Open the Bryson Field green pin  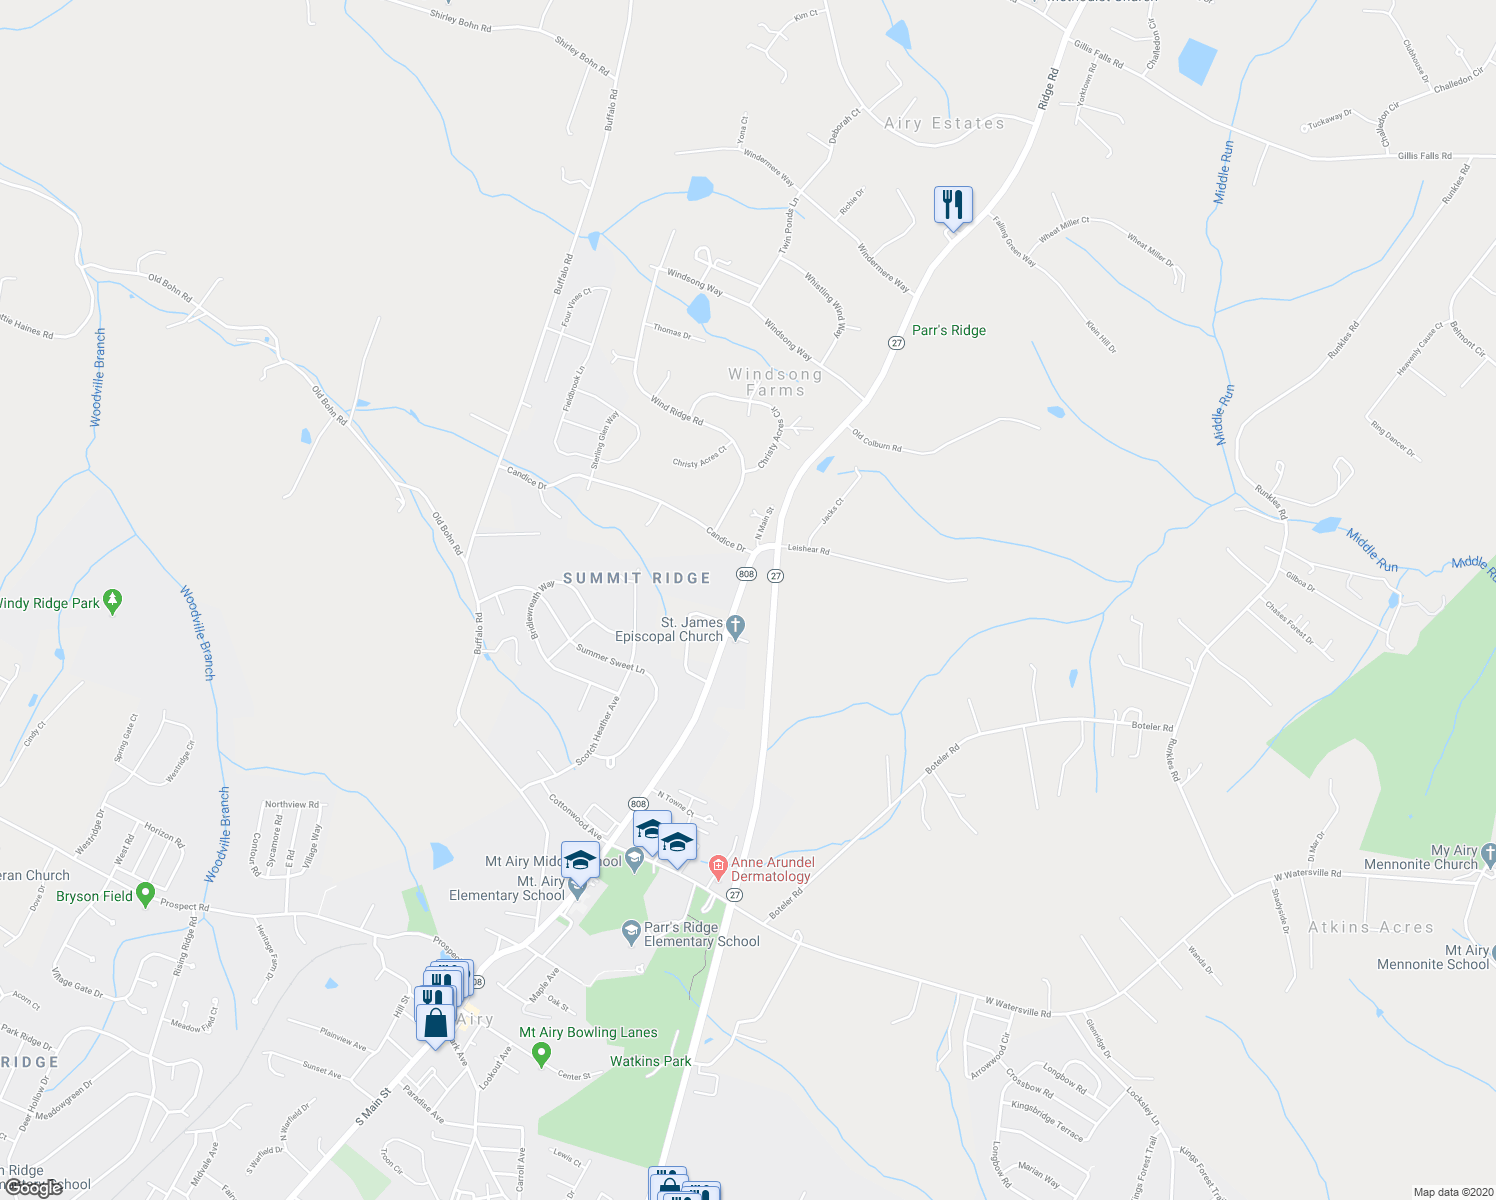(145, 894)
